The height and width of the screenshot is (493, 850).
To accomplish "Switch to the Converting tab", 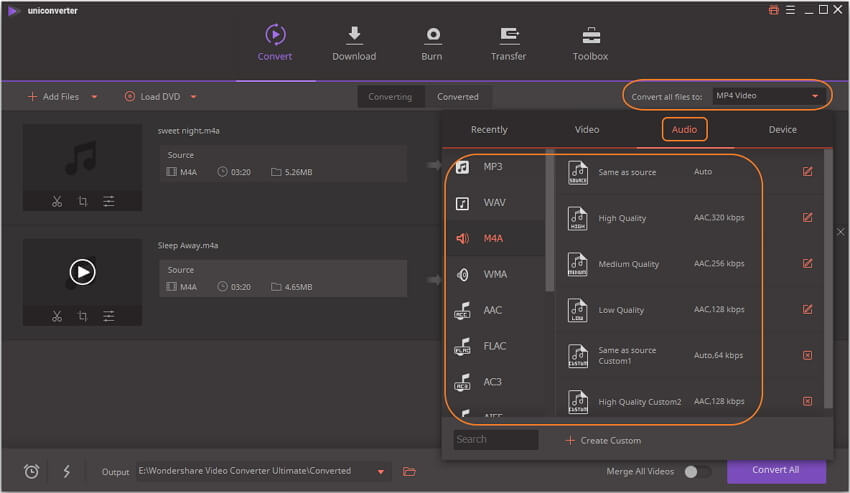I will pos(390,97).
